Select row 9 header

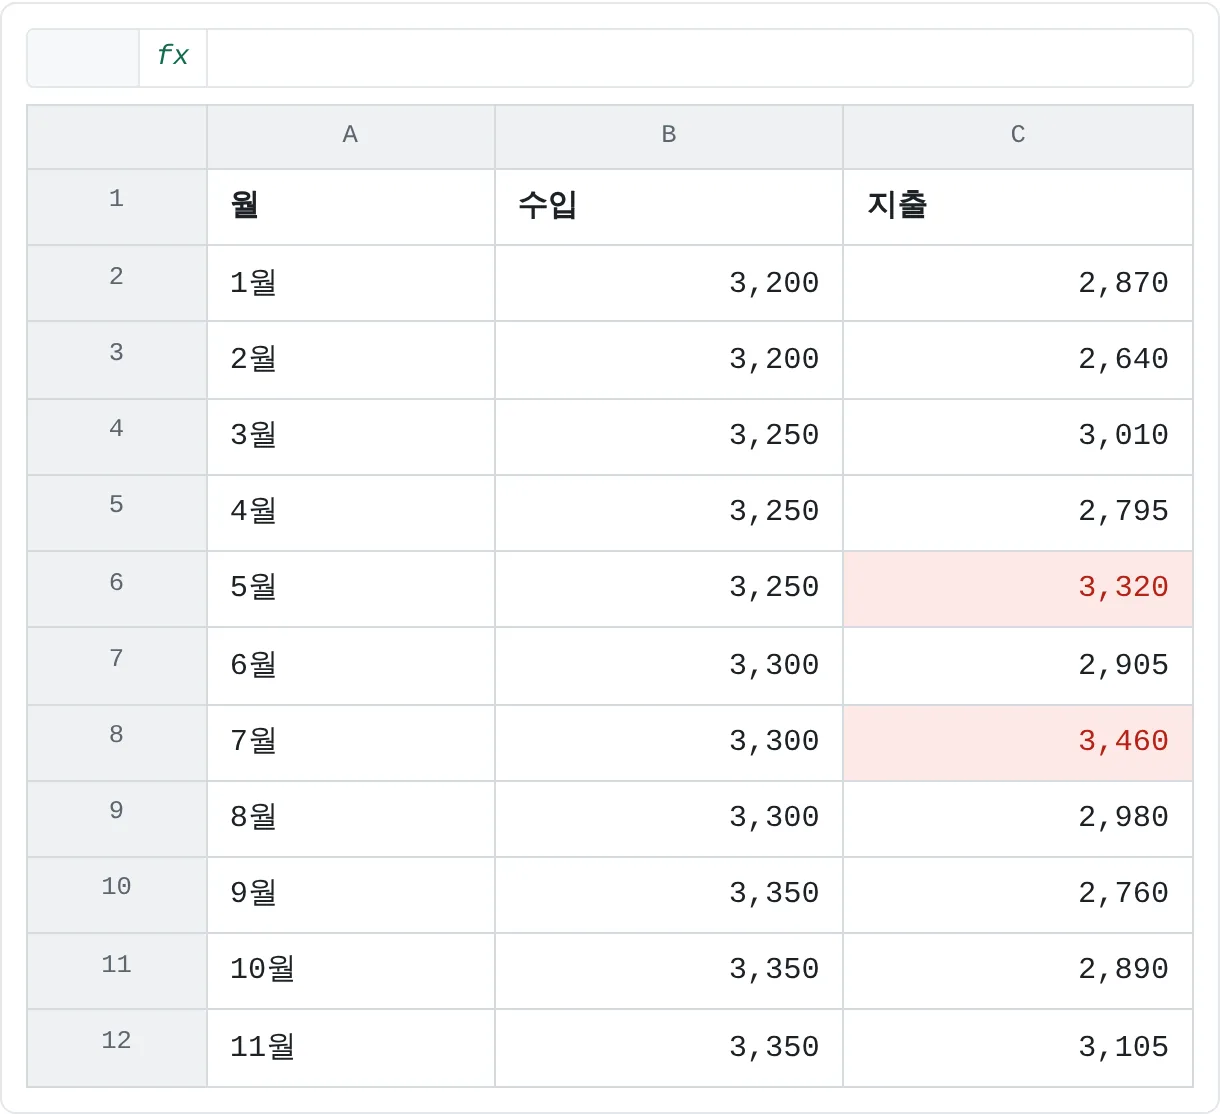(x=117, y=819)
